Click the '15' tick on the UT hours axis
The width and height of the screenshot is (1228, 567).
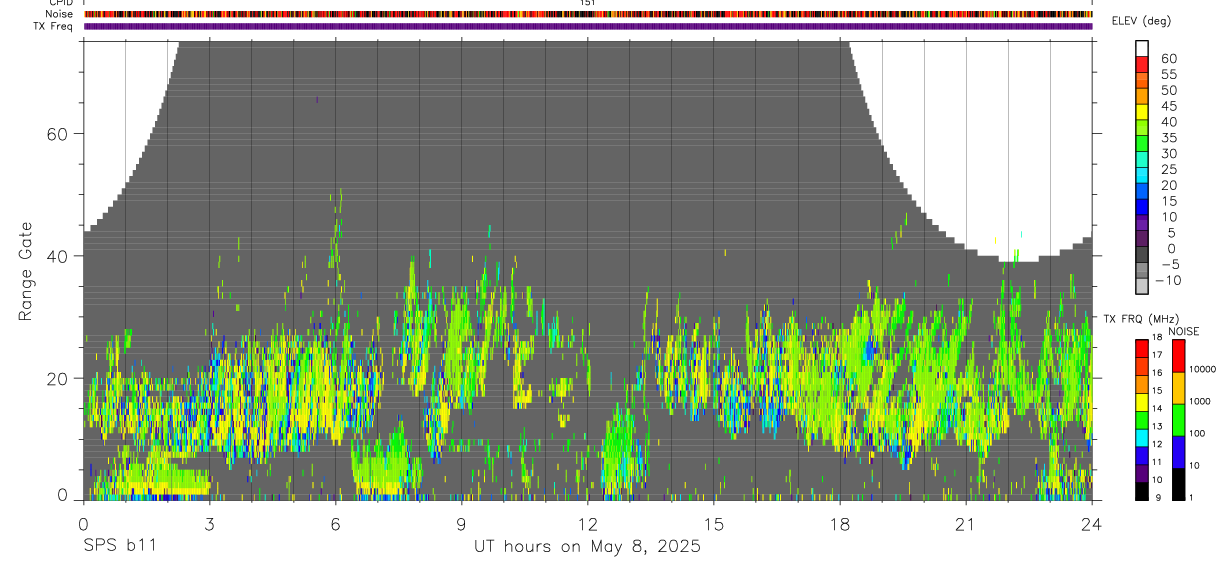(713, 524)
